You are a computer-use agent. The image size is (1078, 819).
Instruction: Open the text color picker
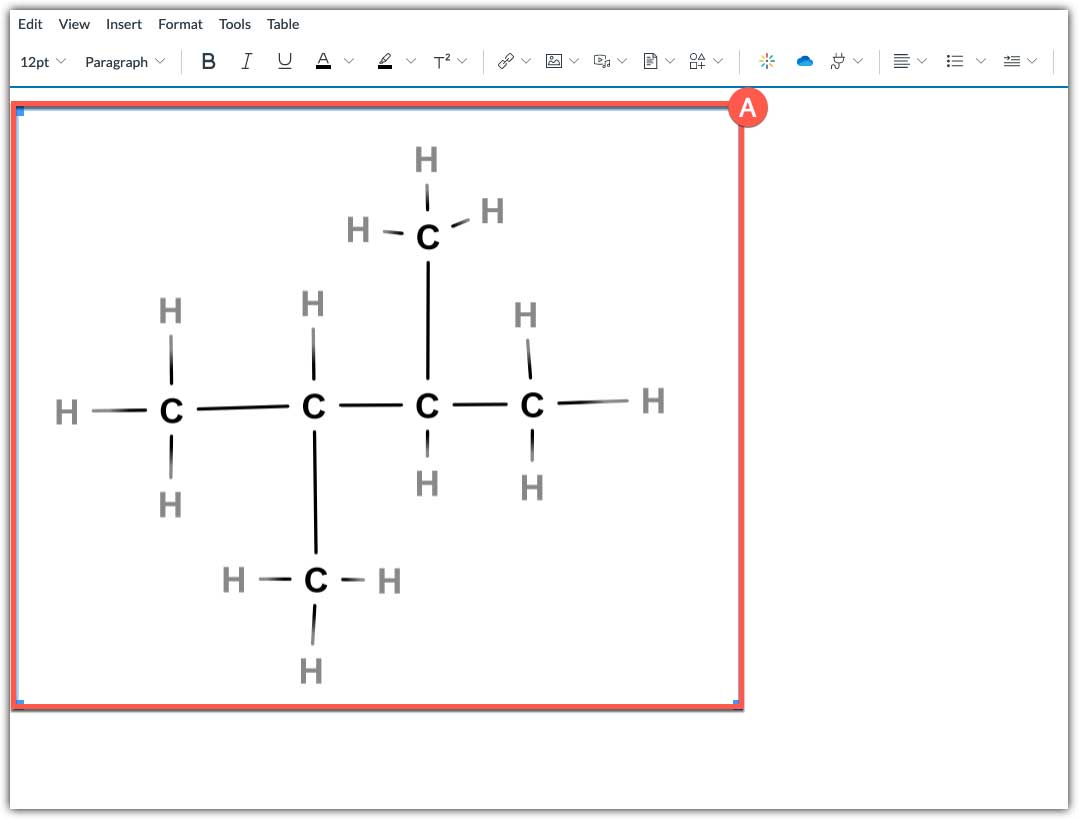pos(323,61)
